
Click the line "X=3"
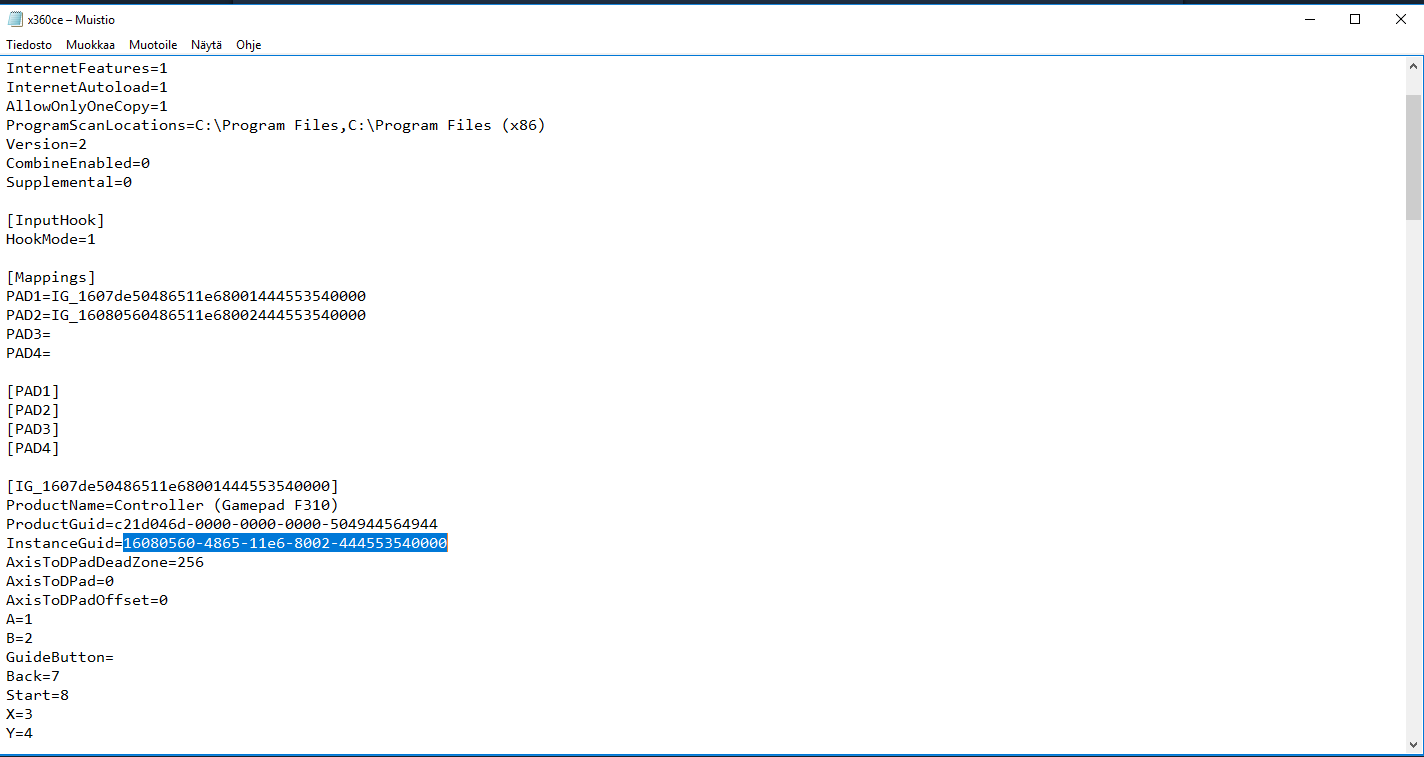[x=19, y=714]
